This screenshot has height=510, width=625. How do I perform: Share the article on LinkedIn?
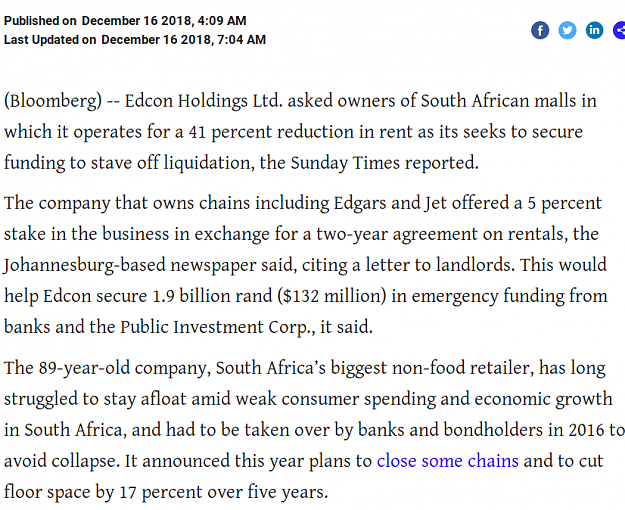tap(594, 30)
